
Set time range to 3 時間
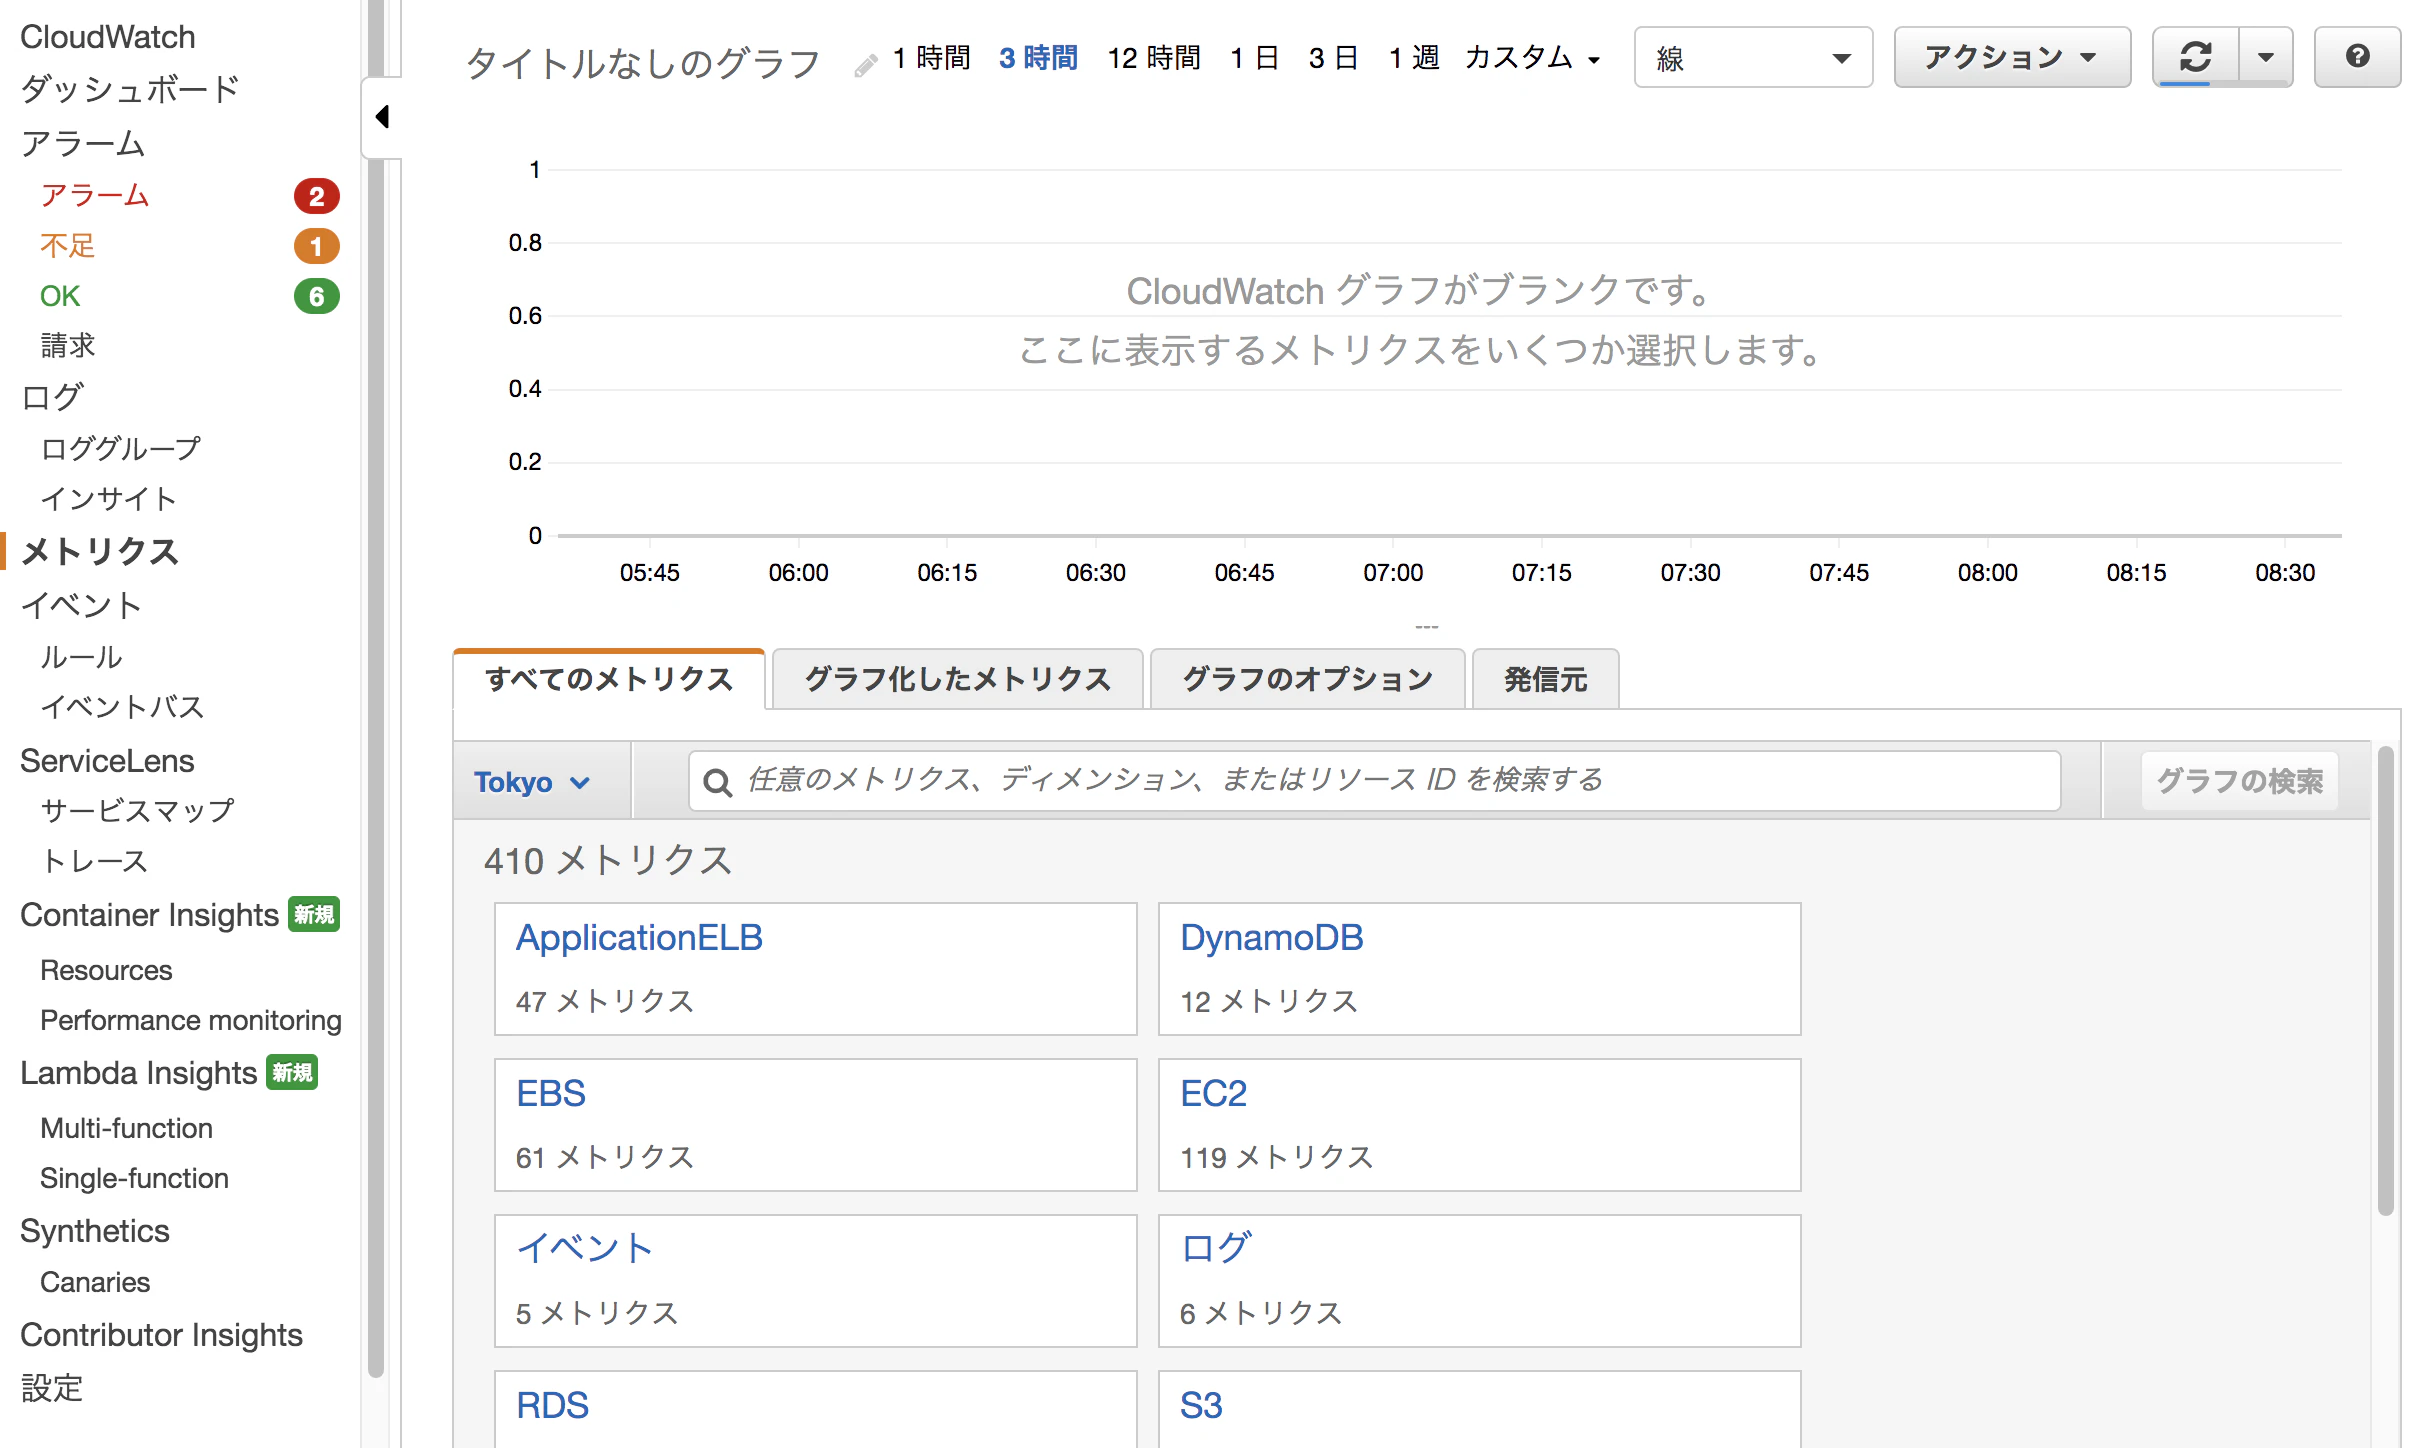tap(1038, 58)
